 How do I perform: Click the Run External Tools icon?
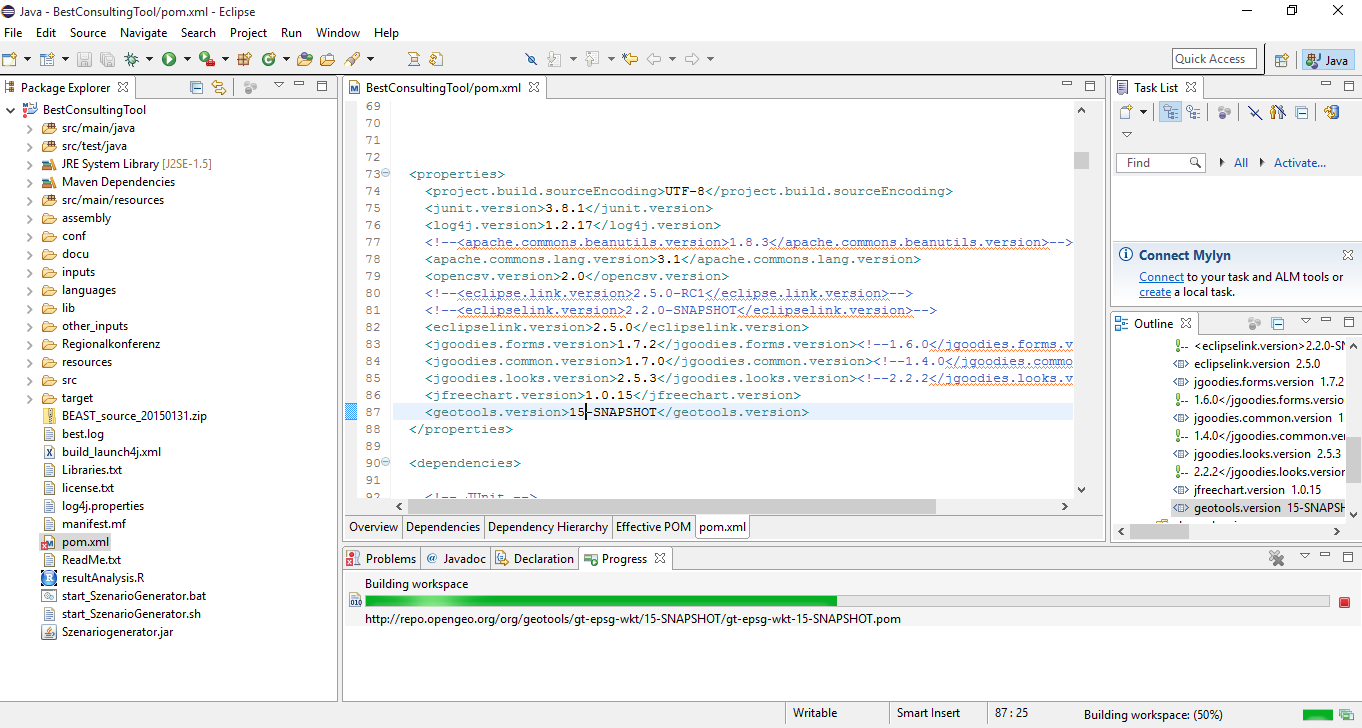[x=206, y=59]
